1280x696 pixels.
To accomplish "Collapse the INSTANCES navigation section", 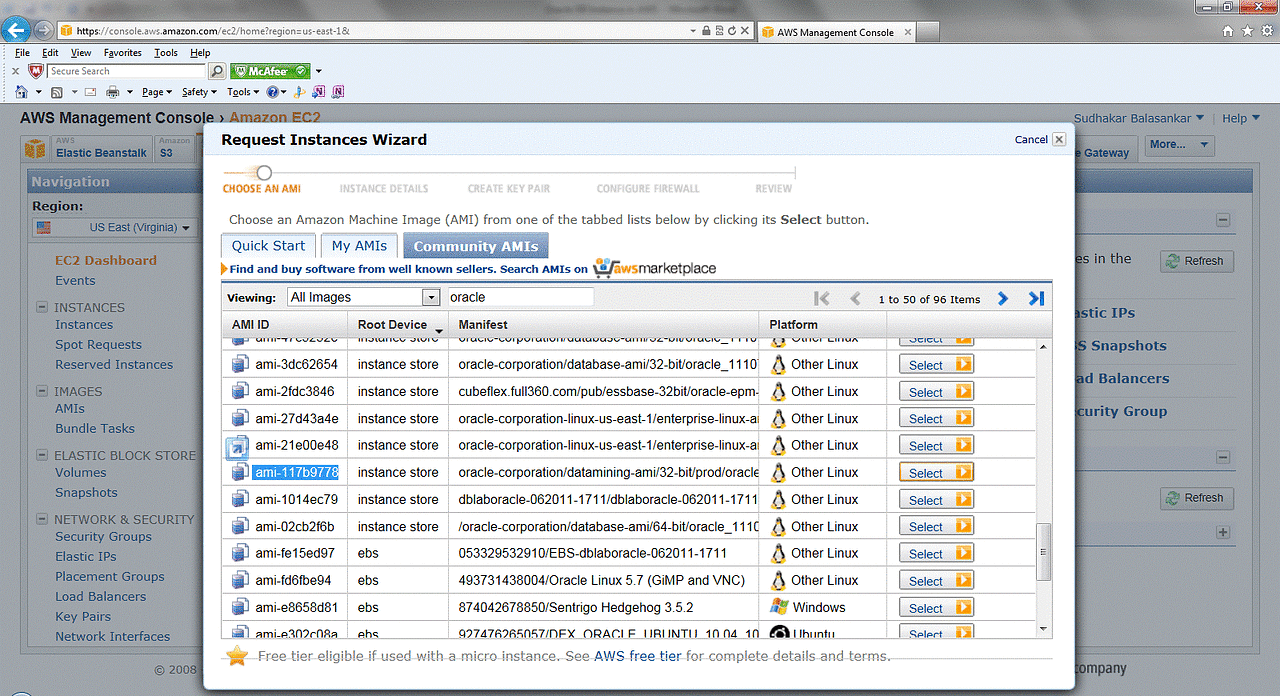I will [42, 308].
